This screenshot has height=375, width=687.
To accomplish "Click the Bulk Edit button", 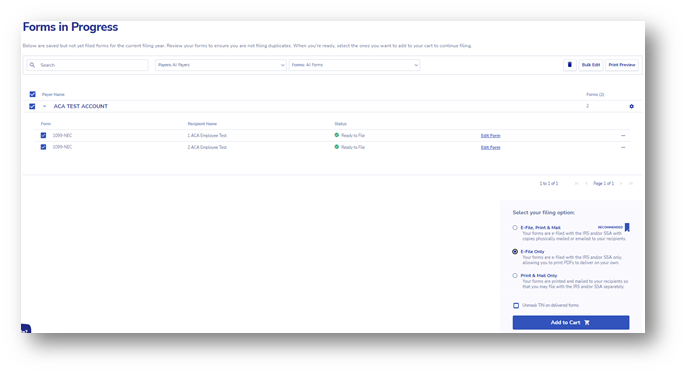I will click(x=591, y=65).
